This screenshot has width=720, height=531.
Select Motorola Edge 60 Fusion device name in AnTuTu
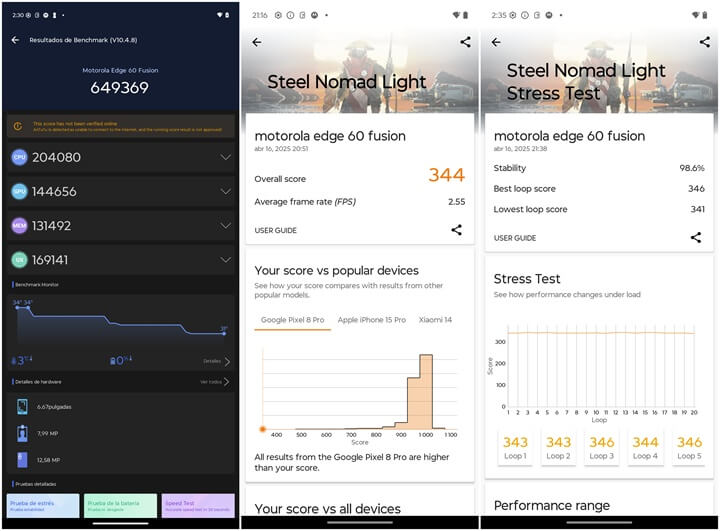[x=120, y=70]
